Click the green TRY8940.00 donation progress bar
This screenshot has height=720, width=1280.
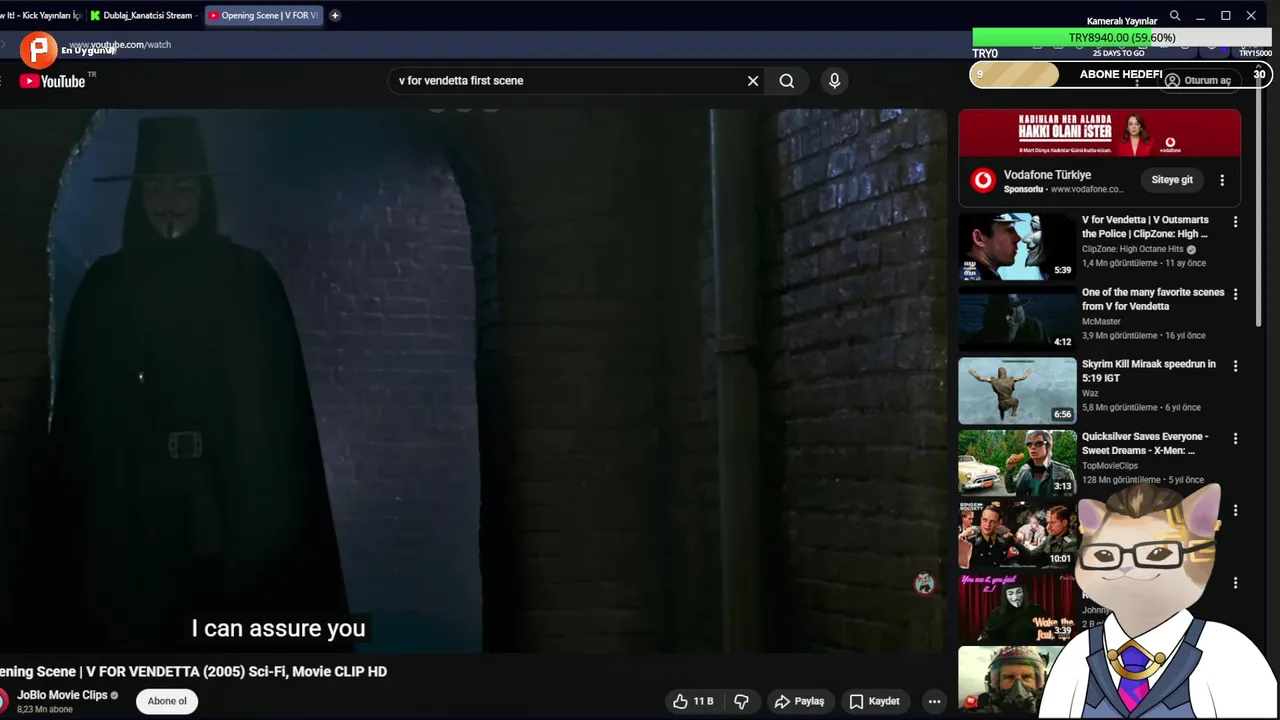point(1122,38)
